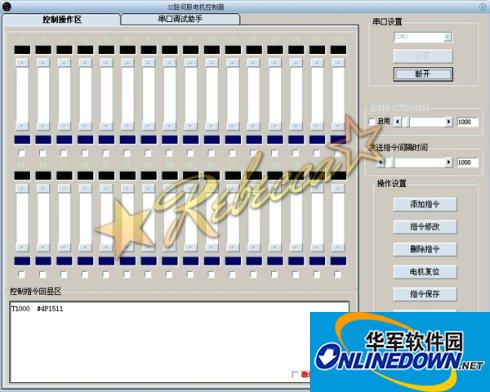Image resolution: width=490 pixels, height=392 pixels.
Task: Click the thumb of the 启用 time slider
Action: click(406, 122)
